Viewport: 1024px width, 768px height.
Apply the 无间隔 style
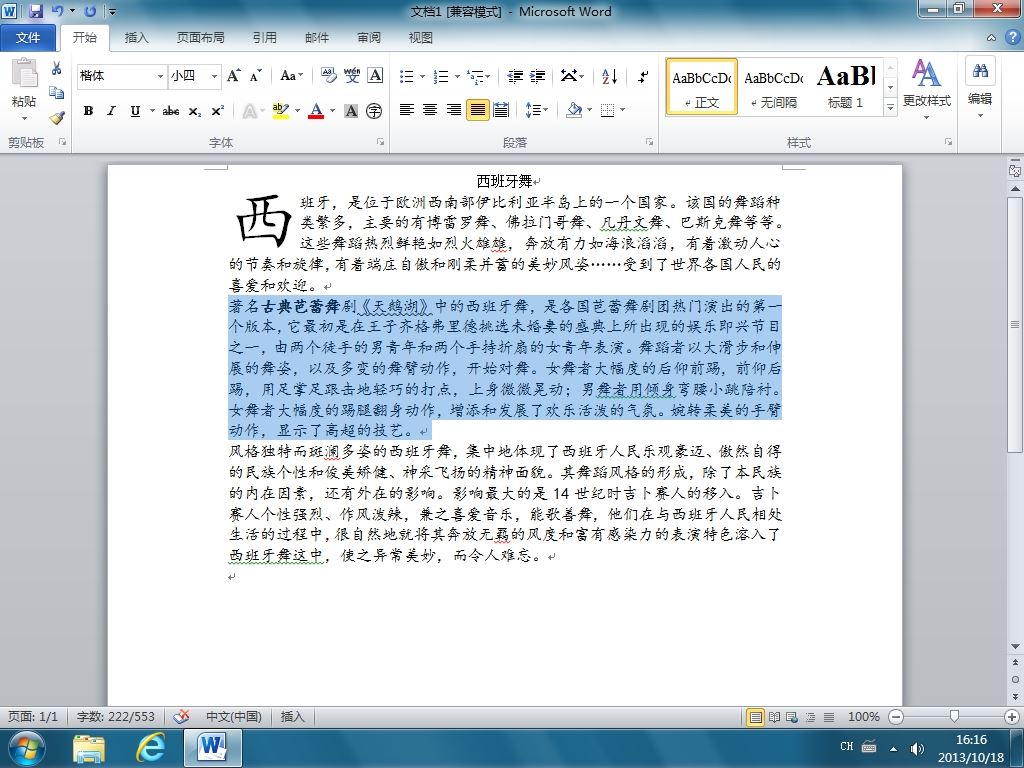(774, 87)
